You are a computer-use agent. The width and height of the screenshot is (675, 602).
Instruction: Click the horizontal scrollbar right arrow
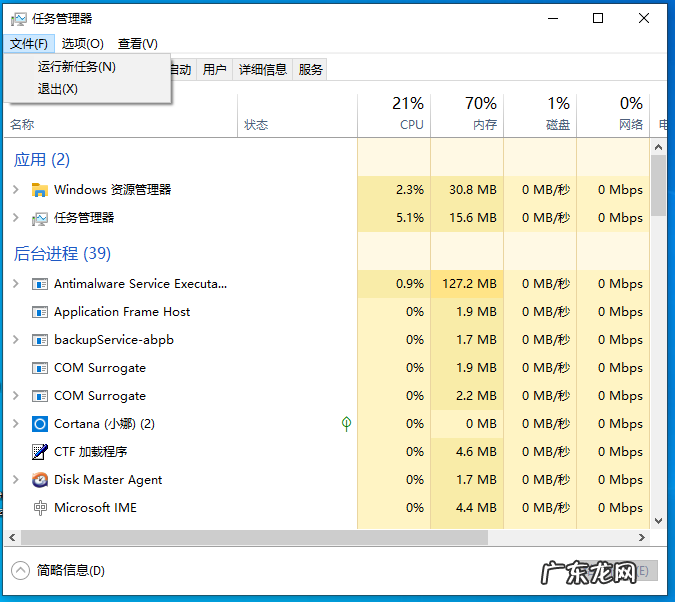pyautogui.click(x=642, y=537)
